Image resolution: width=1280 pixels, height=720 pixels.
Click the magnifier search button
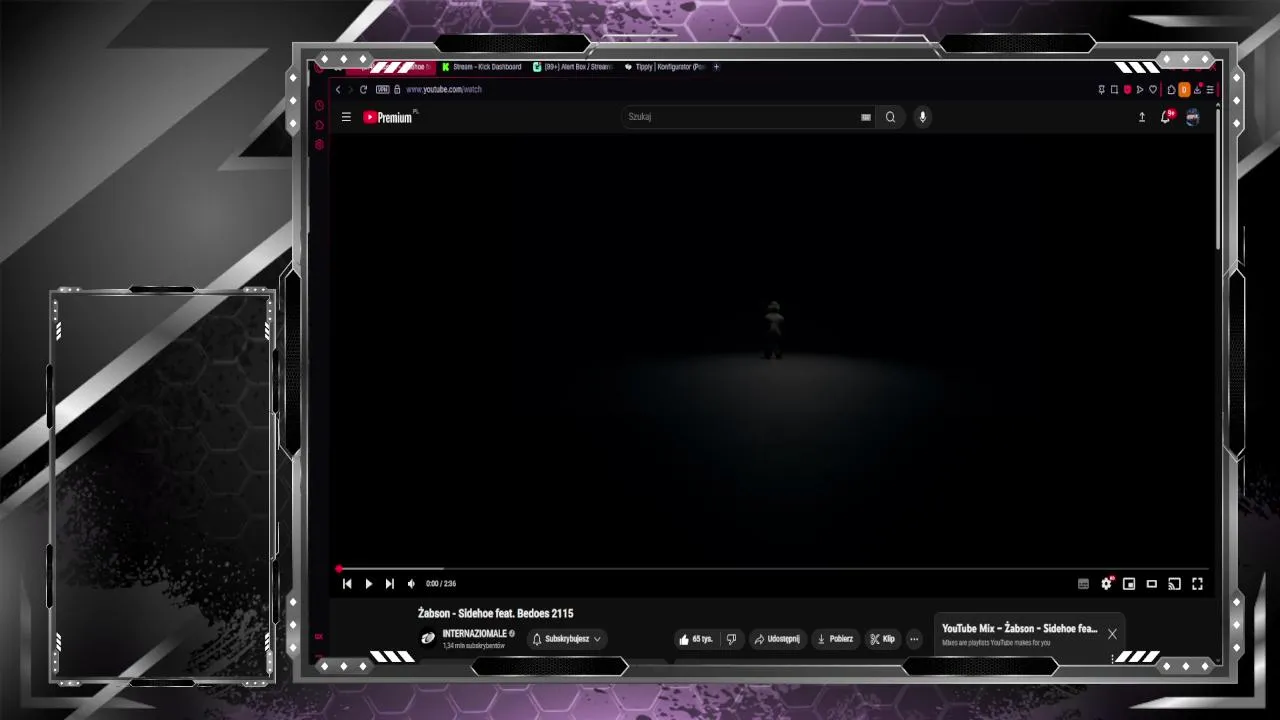[890, 117]
